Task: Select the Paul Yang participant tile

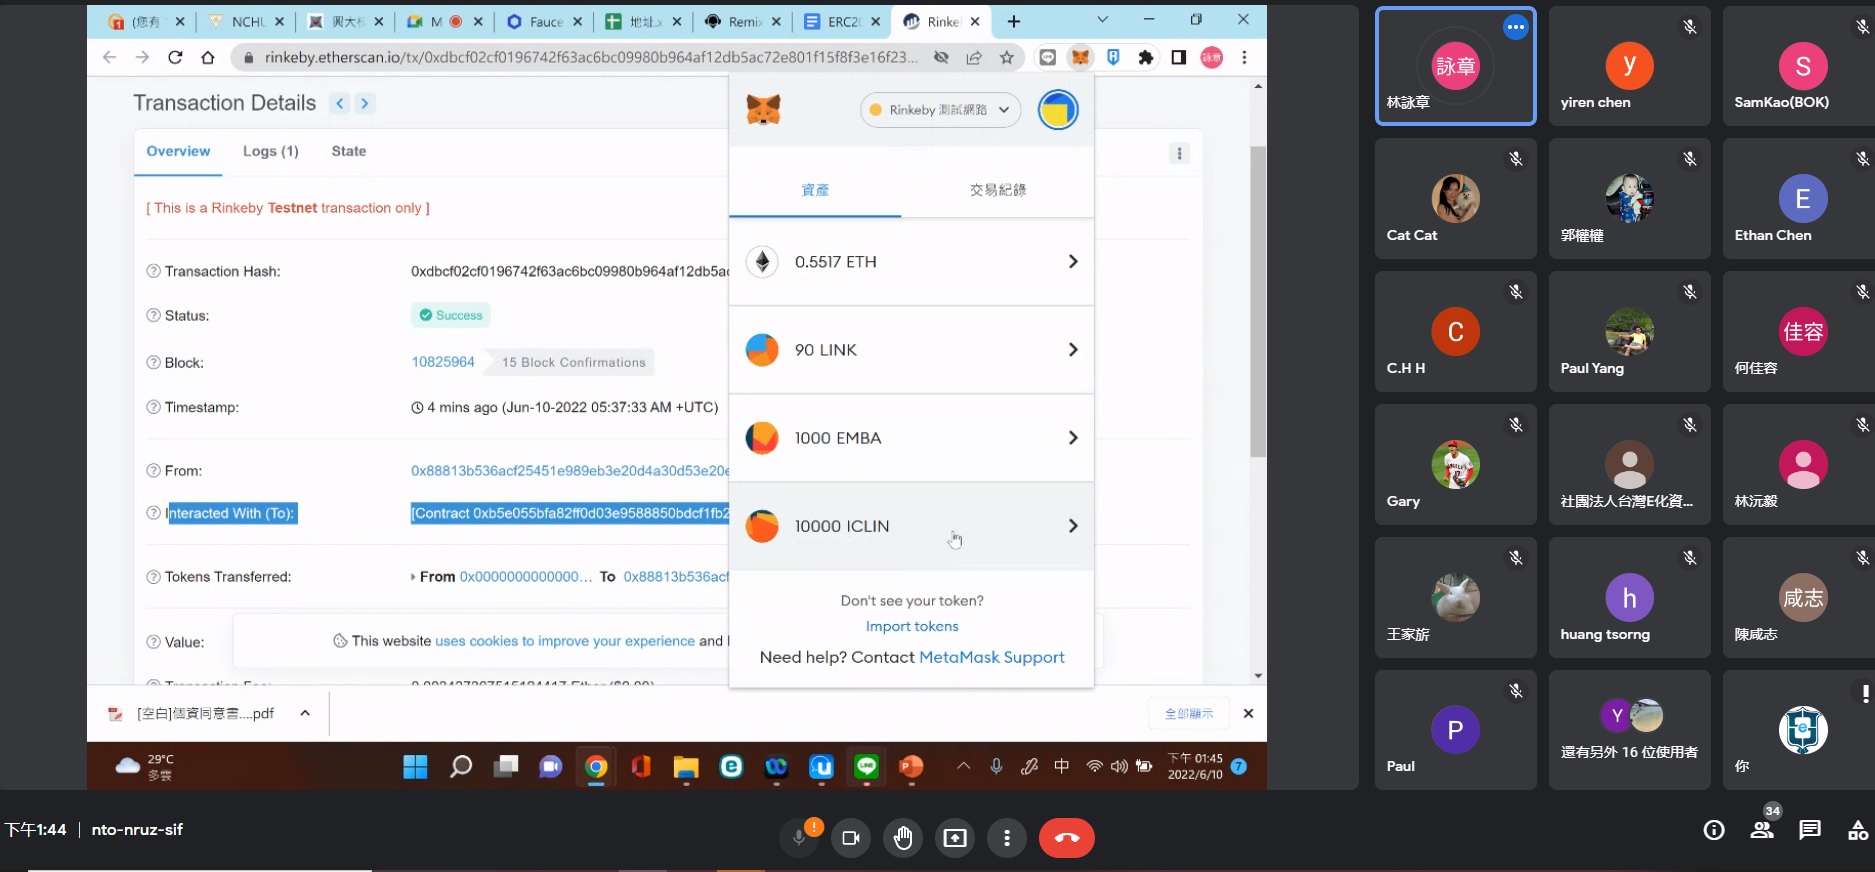Action: (1630, 332)
